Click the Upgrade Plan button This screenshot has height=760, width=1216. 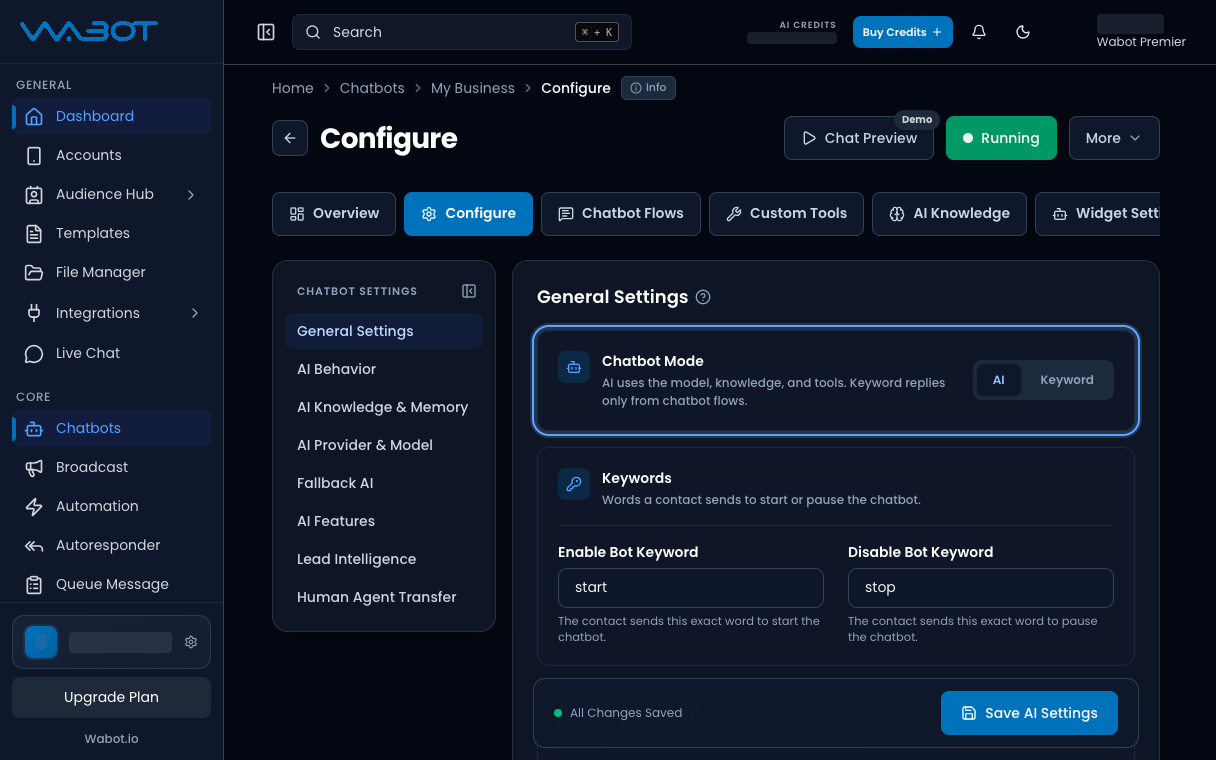(111, 697)
